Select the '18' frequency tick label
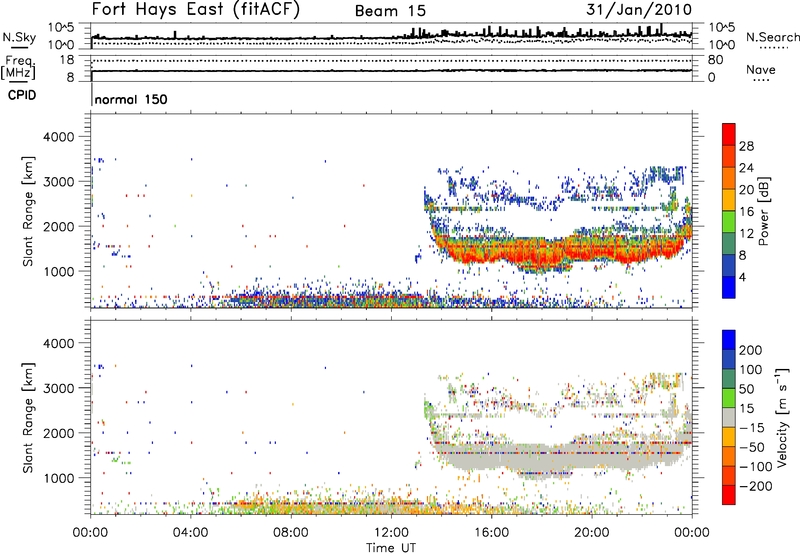Screen dimensions: 800x554 pos(67,60)
